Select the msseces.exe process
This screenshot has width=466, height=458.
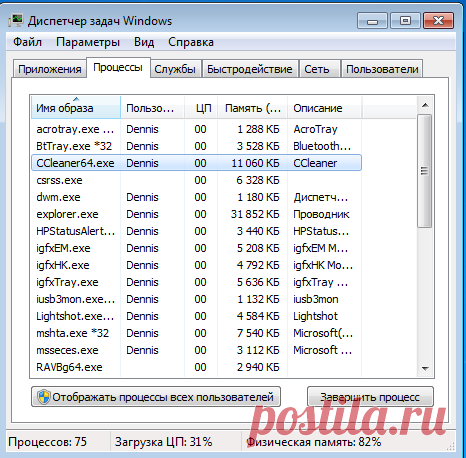point(196,350)
